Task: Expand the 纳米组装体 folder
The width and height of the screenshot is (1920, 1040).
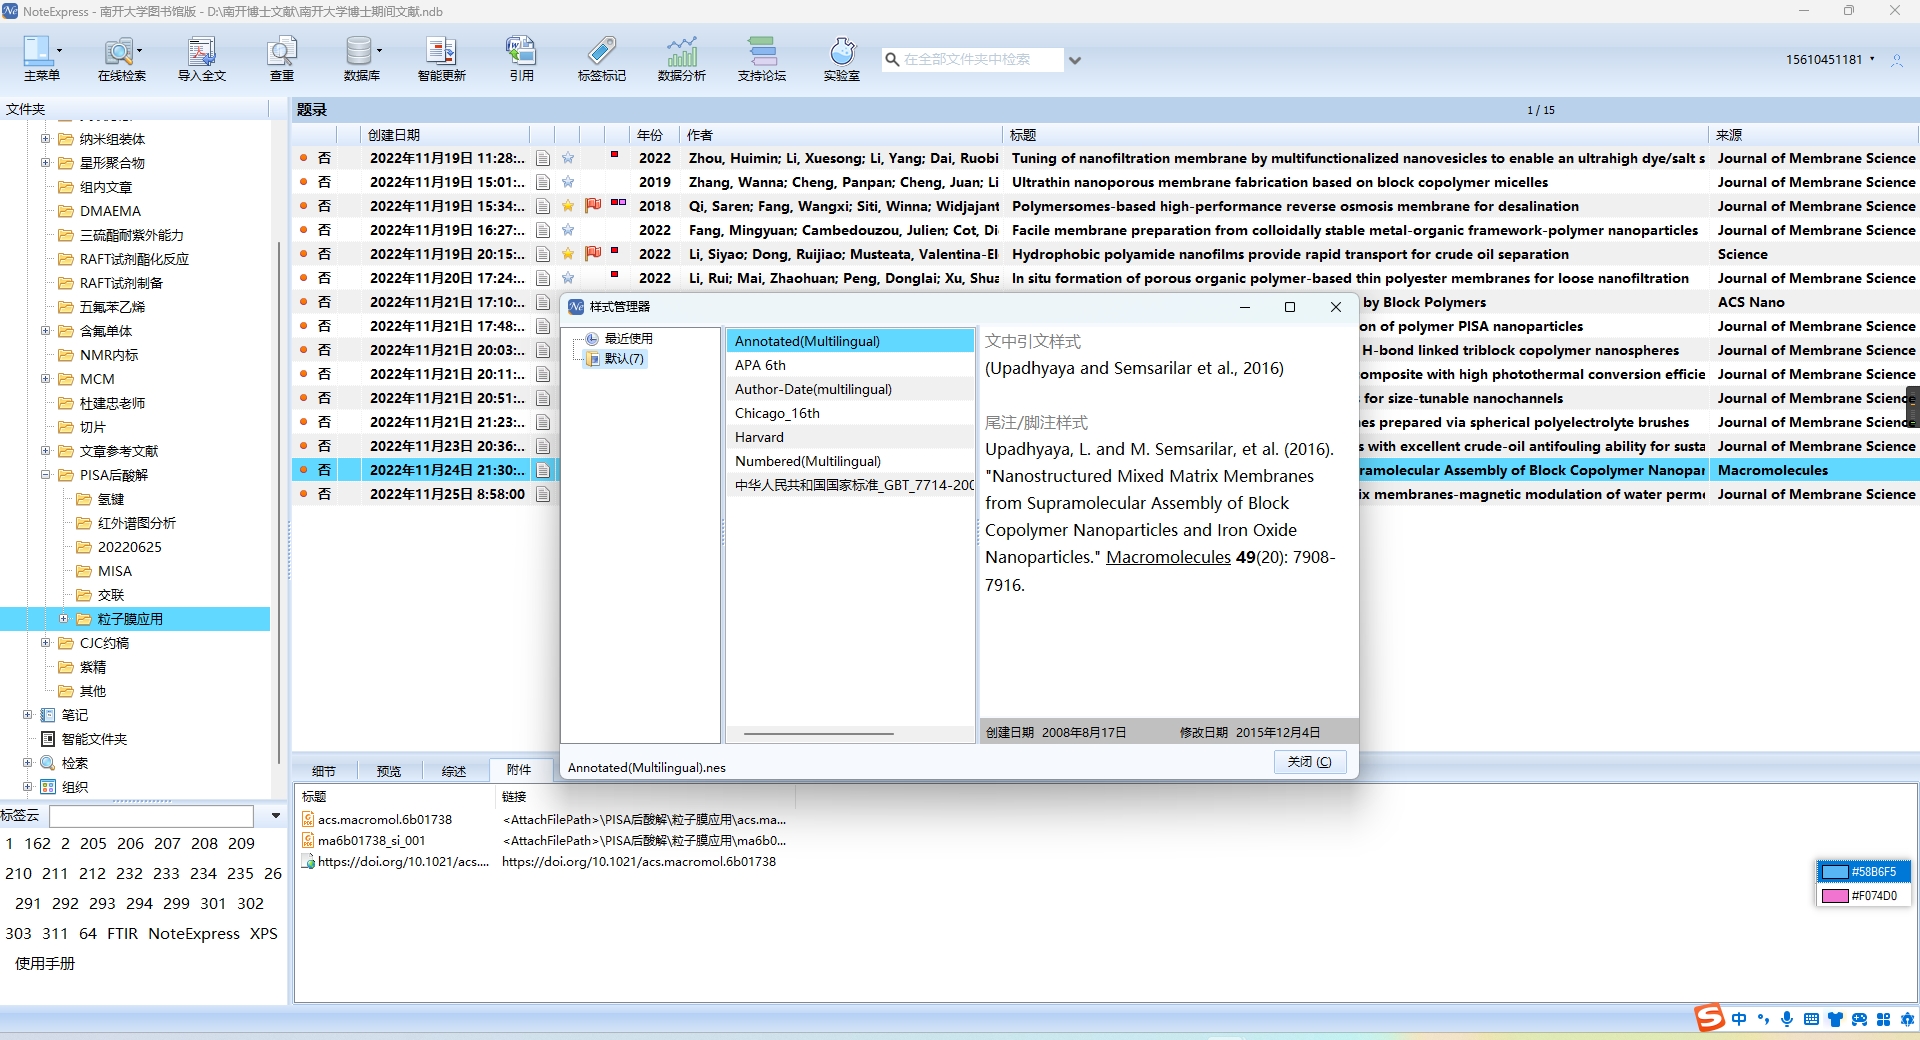Action: click(x=45, y=139)
